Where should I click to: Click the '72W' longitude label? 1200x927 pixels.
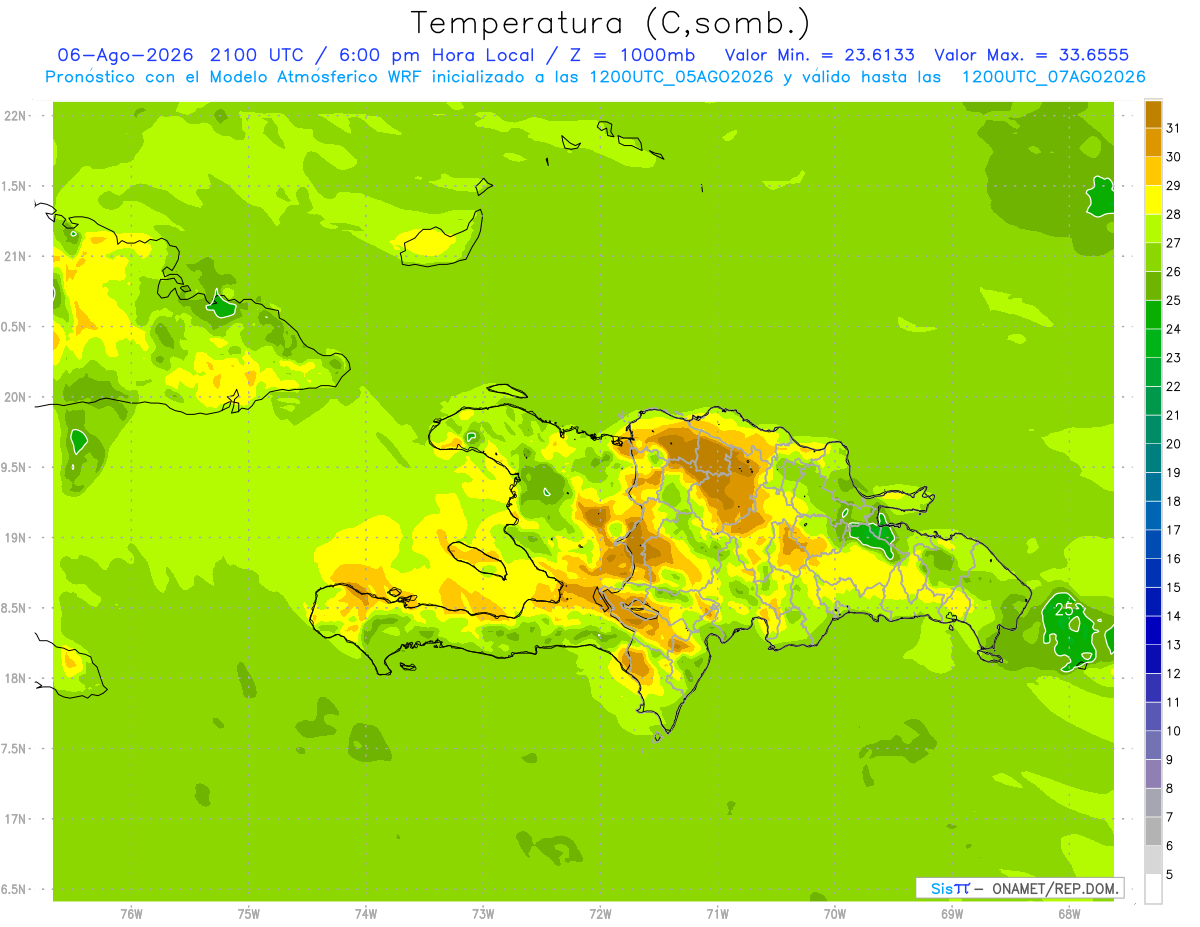coord(600,913)
